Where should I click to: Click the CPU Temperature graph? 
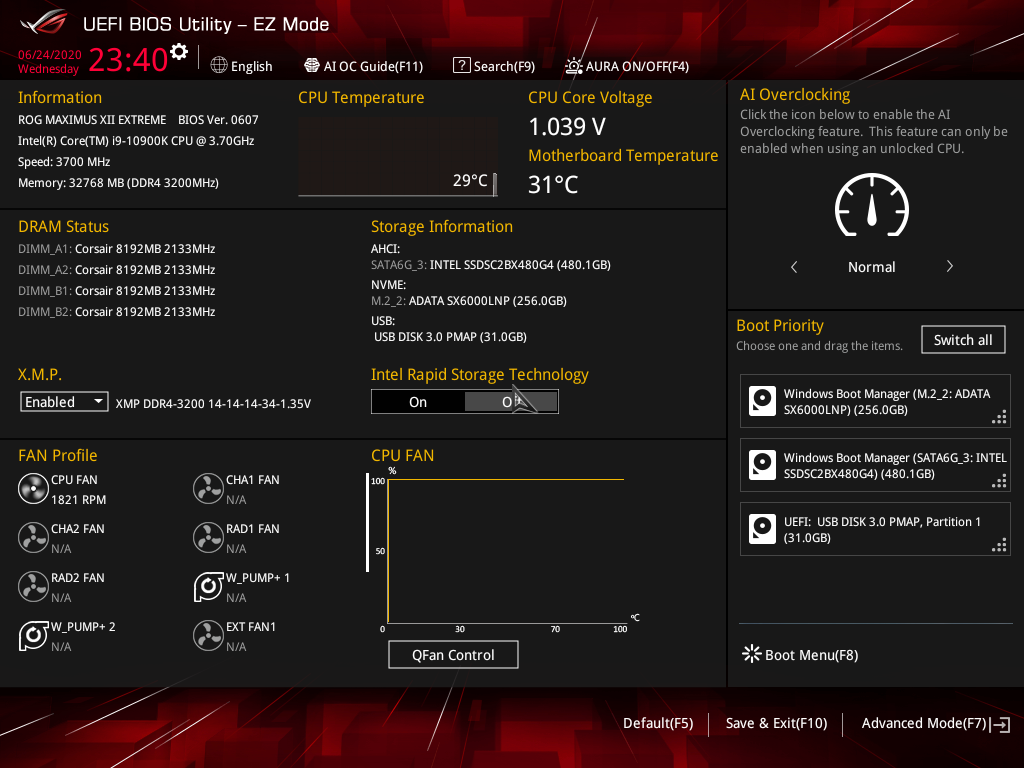click(x=398, y=157)
